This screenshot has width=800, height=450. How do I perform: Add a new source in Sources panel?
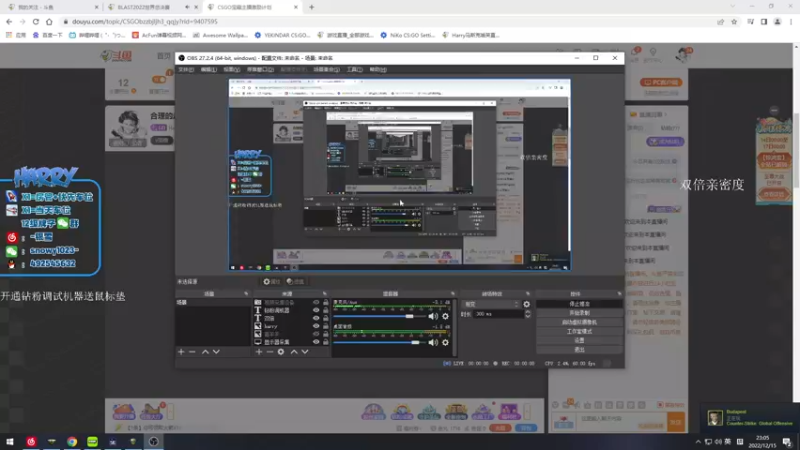259,352
